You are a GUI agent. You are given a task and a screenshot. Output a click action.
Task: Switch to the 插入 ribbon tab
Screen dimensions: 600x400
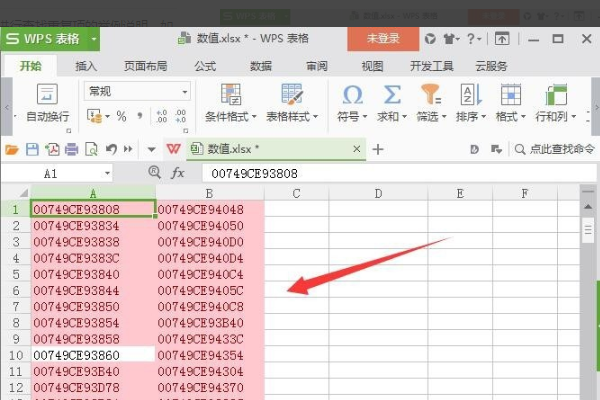pyautogui.click(x=86, y=66)
